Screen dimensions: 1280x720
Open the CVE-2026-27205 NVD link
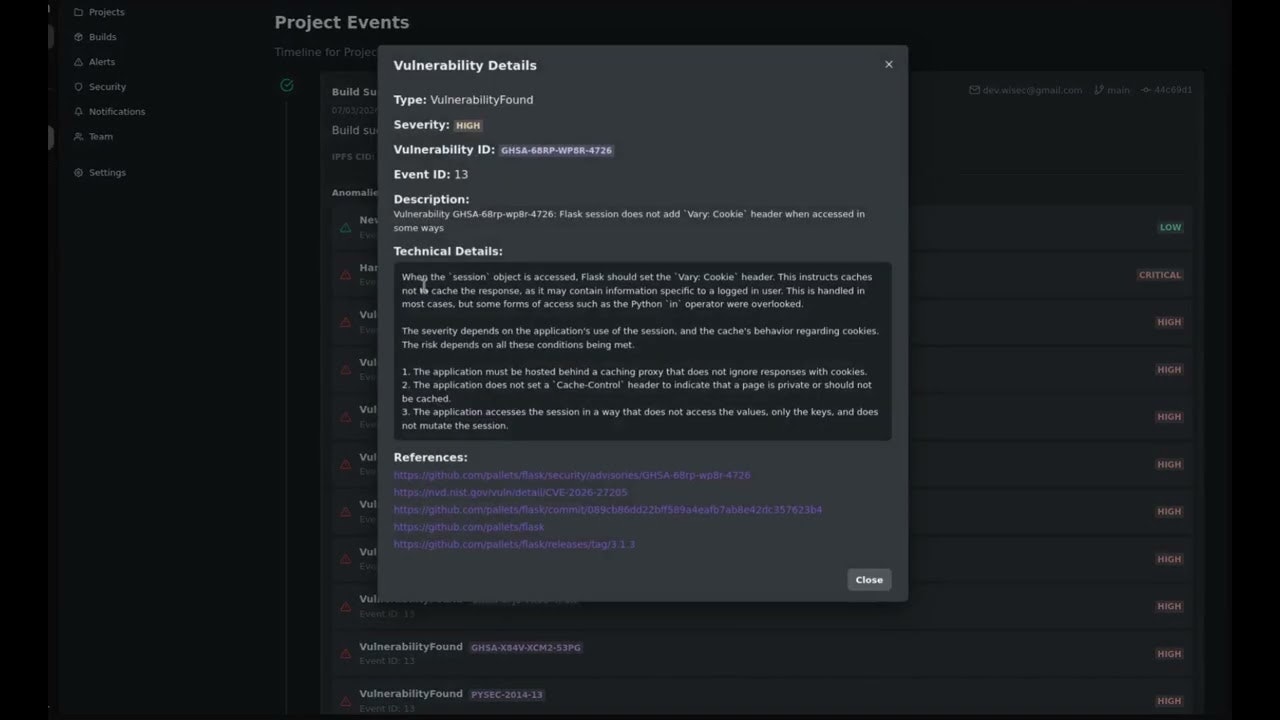tap(510, 492)
